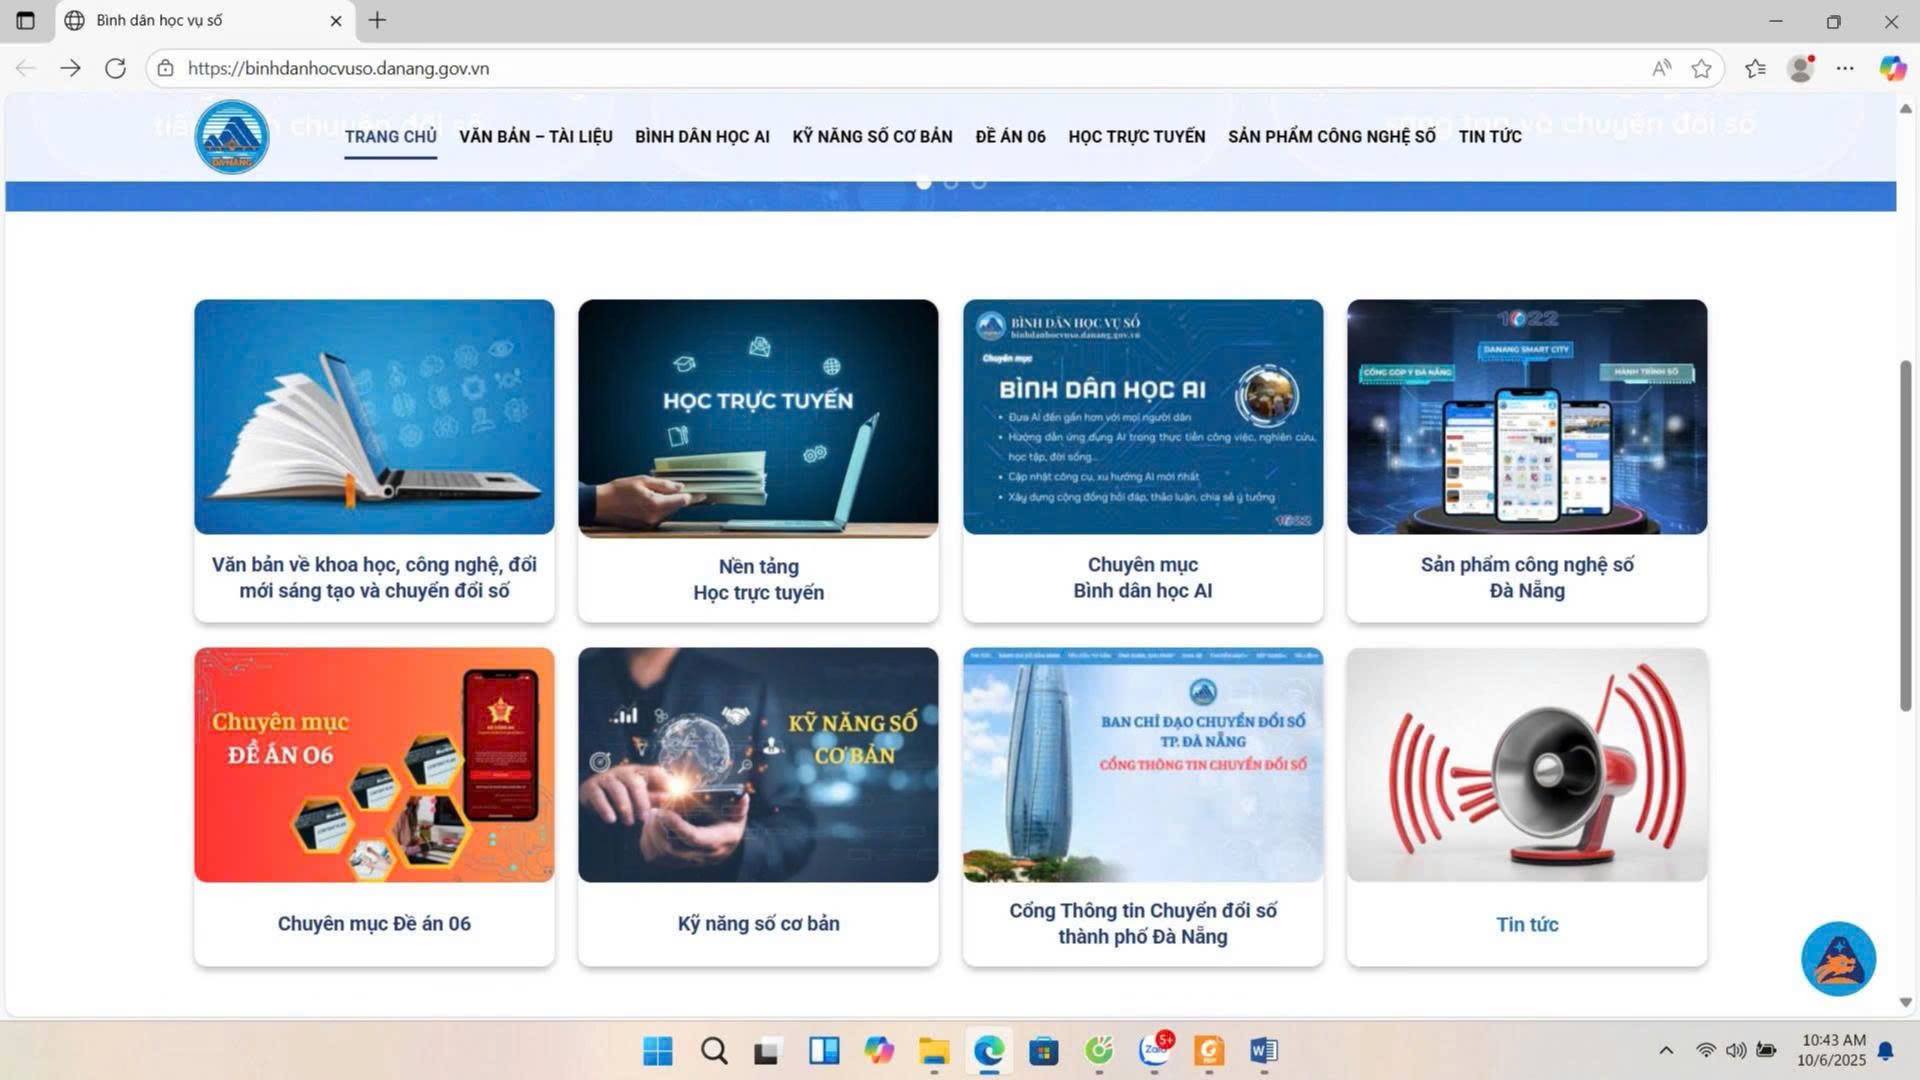This screenshot has width=1920, height=1080.
Task: Open Copilot icon in browser toolbar
Action: point(1892,68)
